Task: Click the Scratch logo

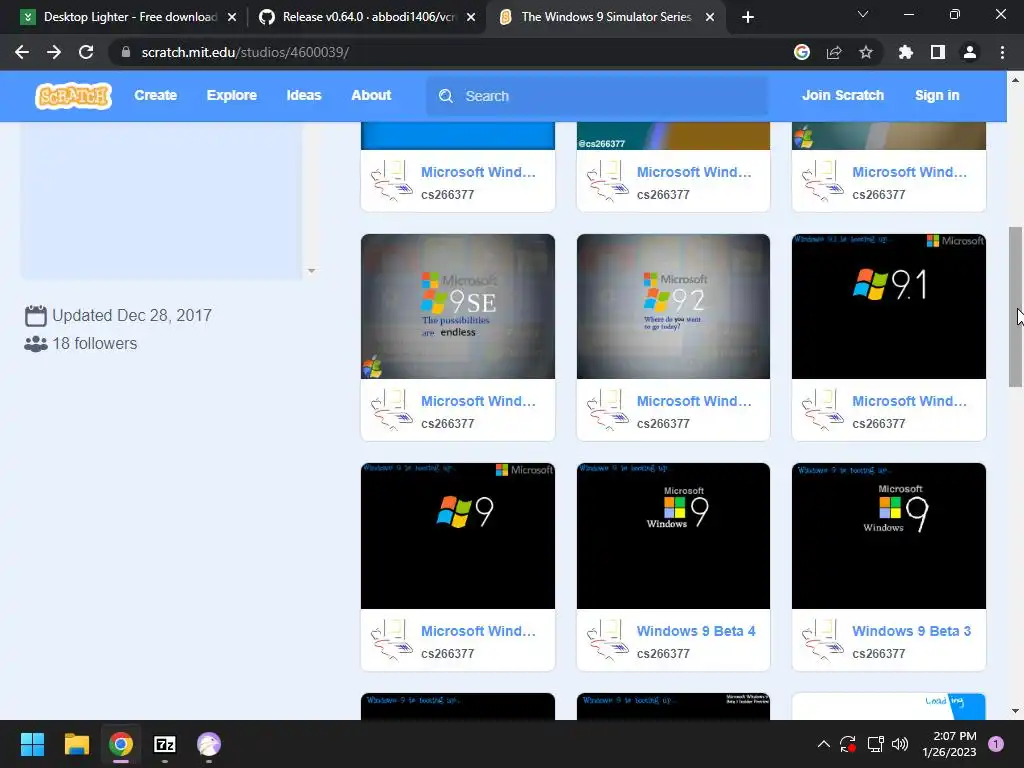Action: point(73,96)
